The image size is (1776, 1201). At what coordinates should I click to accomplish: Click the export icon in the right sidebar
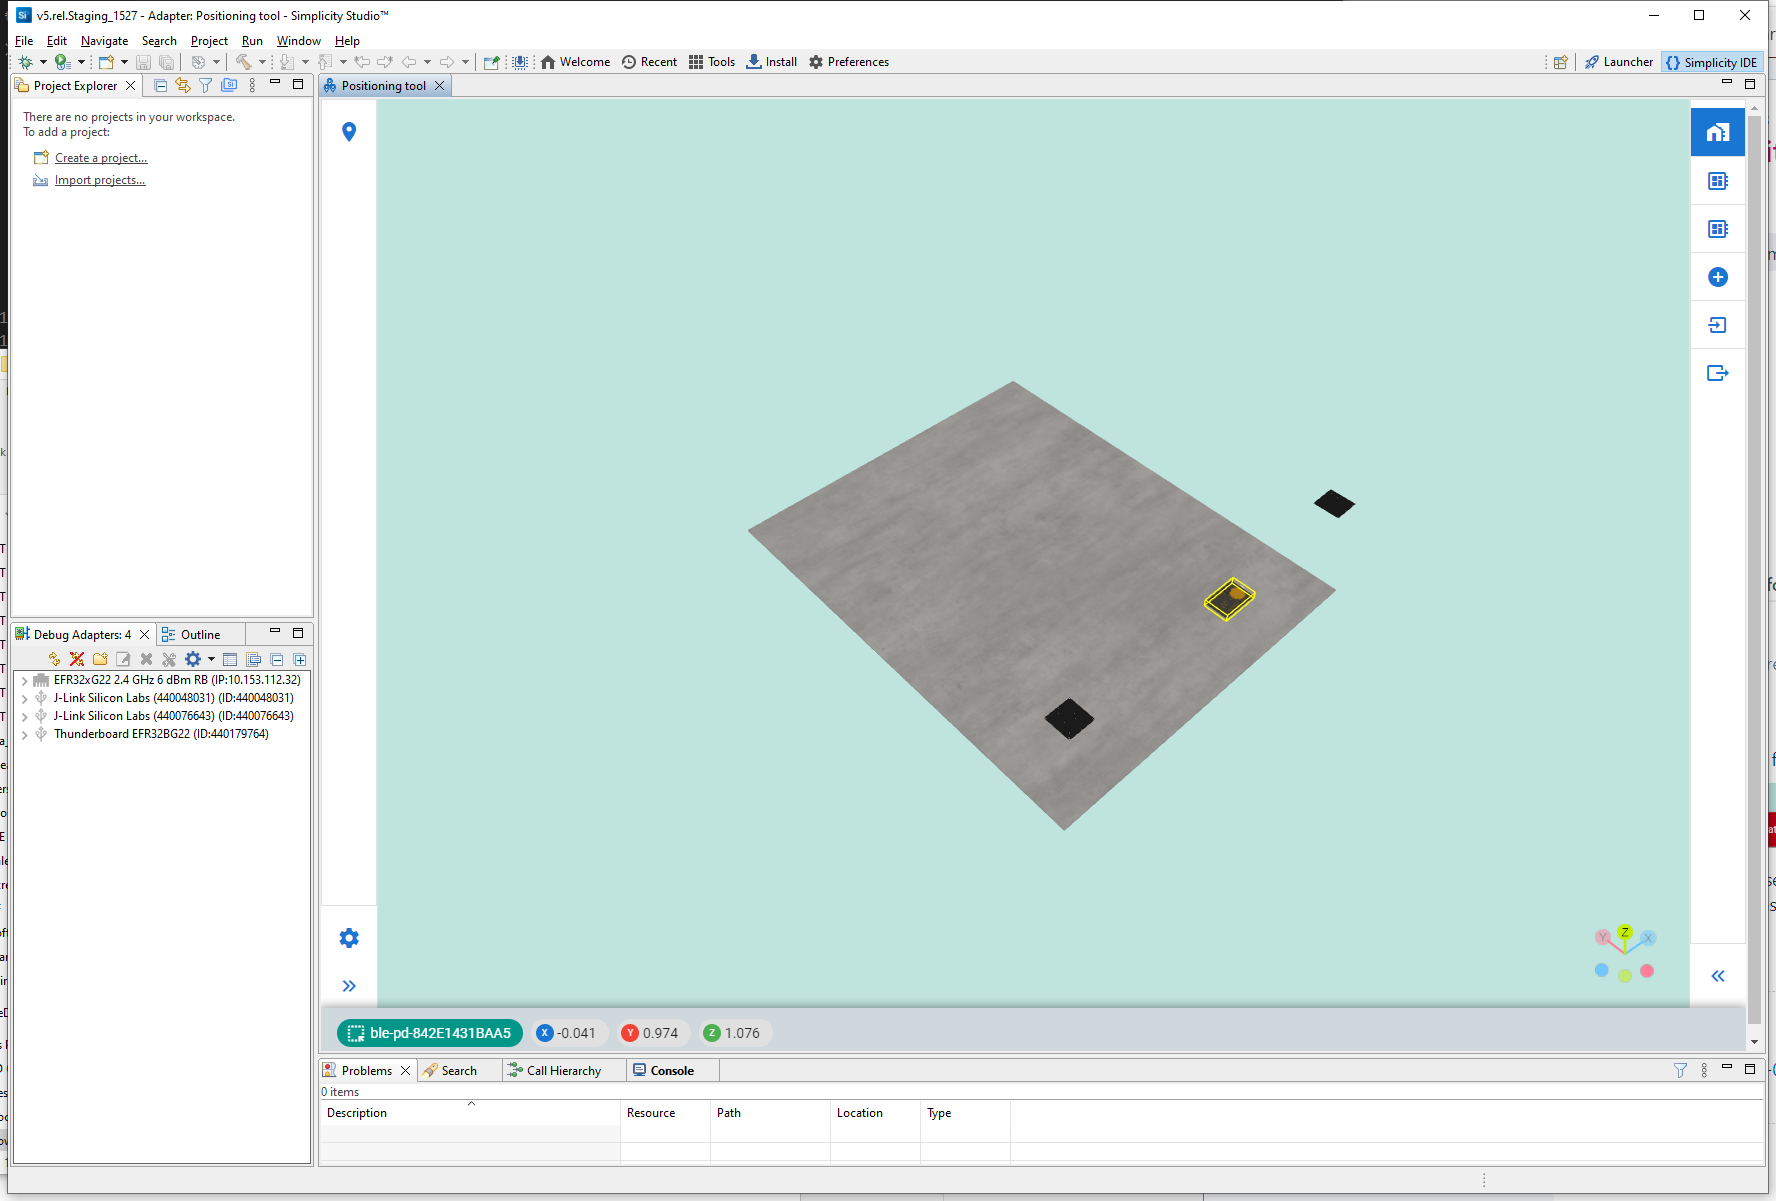pos(1718,373)
